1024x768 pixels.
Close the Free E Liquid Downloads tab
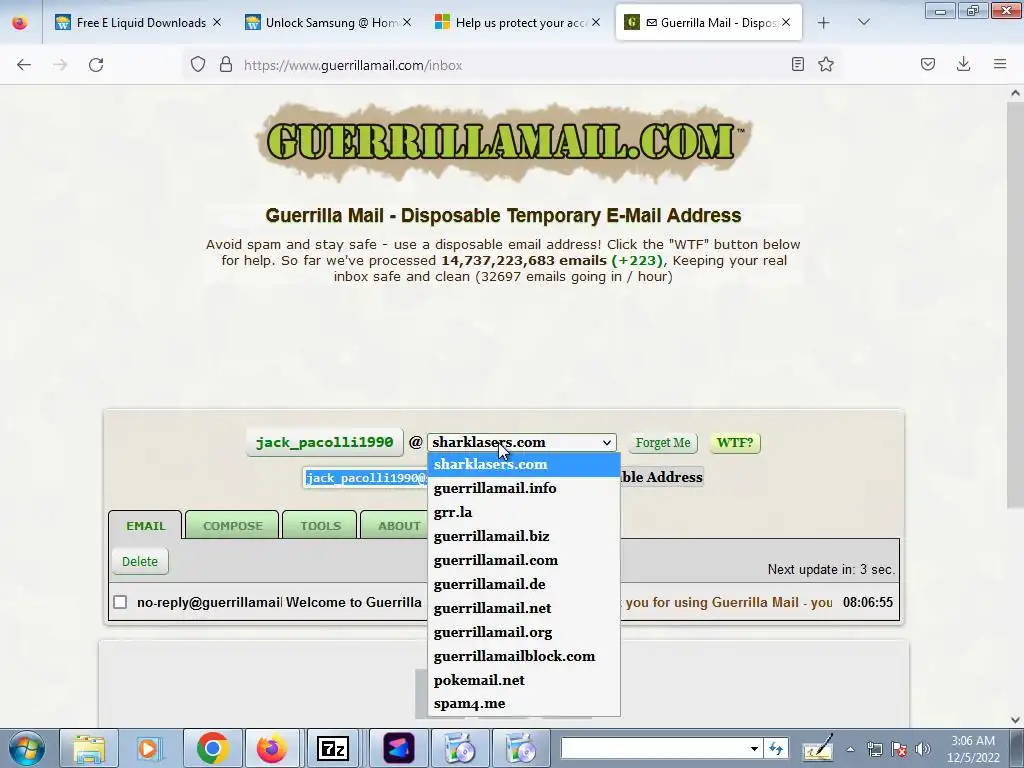pyautogui.click(x=217, y=23)
